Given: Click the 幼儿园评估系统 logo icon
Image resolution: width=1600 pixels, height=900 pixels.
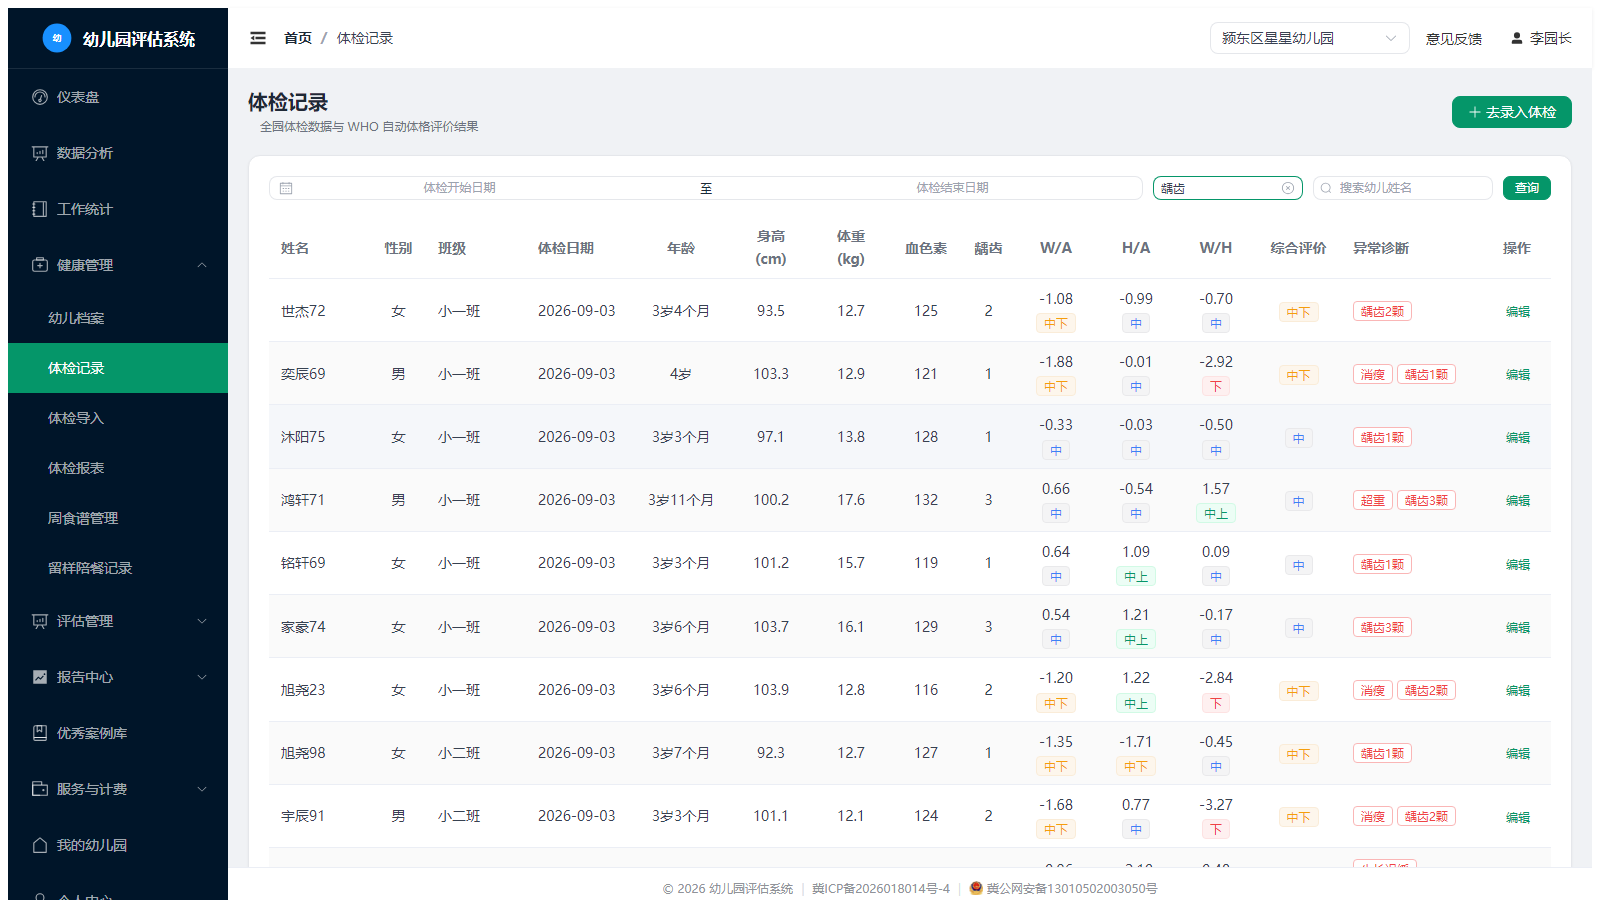Looking at the screenshot, I should click(57, 38).
